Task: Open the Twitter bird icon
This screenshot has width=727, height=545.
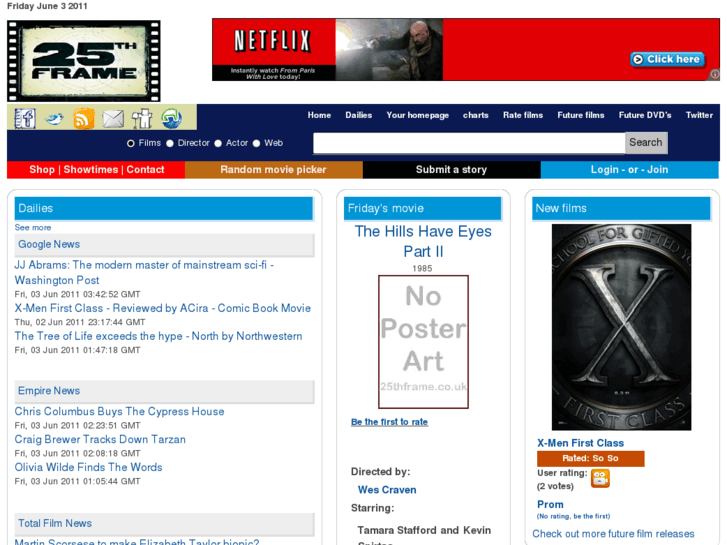Action: point(54,119)
